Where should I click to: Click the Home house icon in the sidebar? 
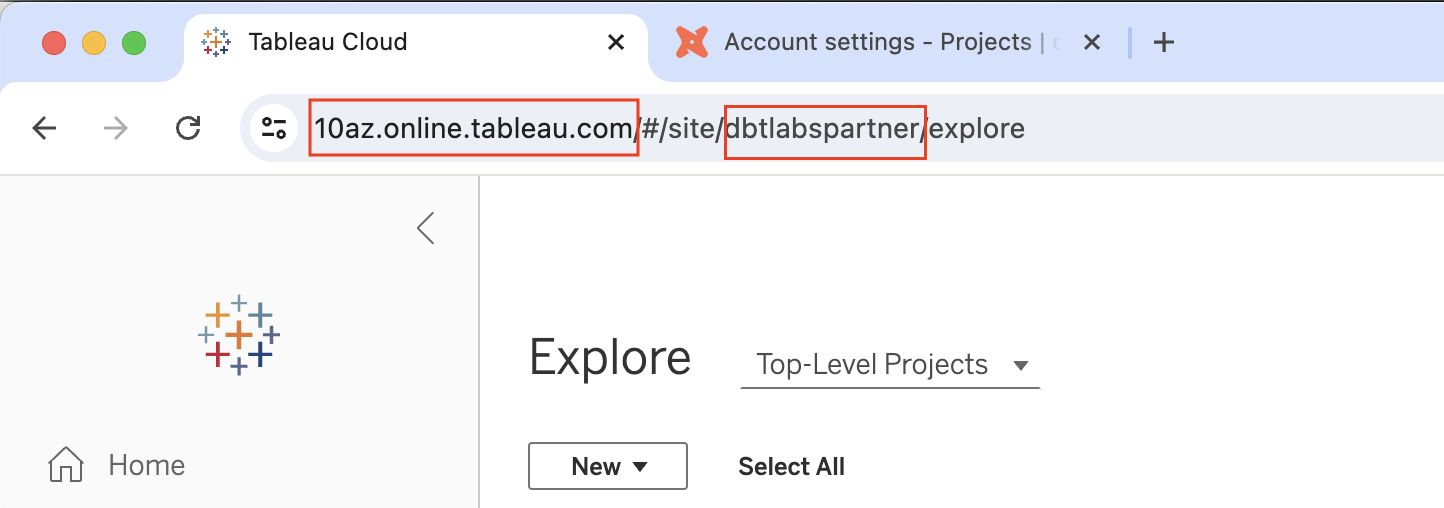[x=66, y=465]
